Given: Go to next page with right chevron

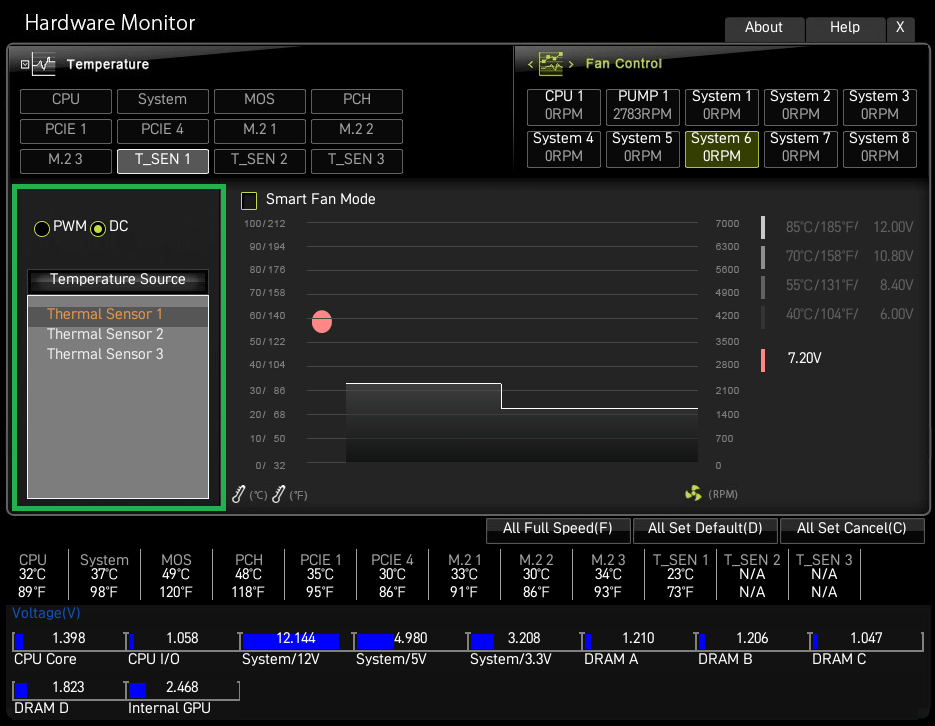Looking at the screenshot, I should [571, 64].
